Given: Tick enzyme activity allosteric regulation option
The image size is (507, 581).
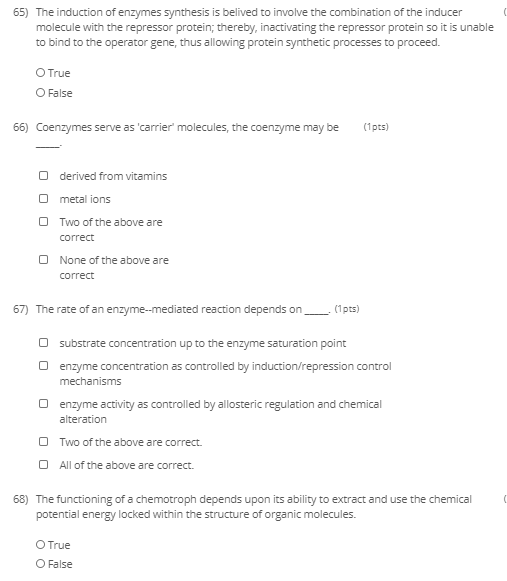Looking at the screenshot, I should pos(43,404).
